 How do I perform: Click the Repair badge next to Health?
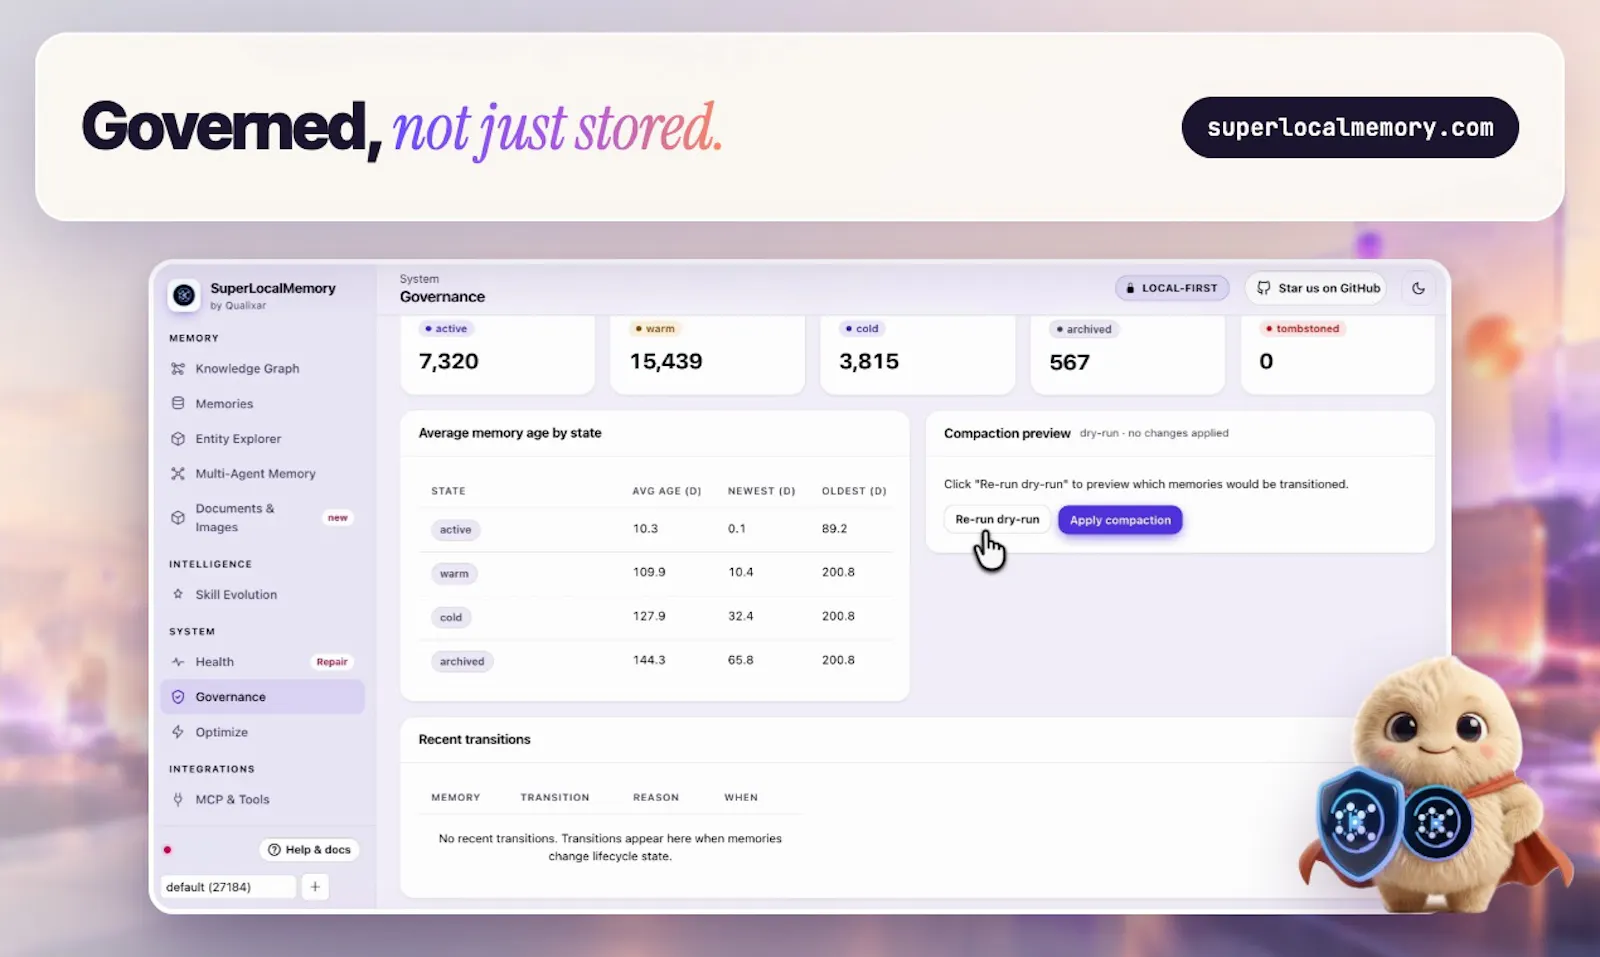332,662
